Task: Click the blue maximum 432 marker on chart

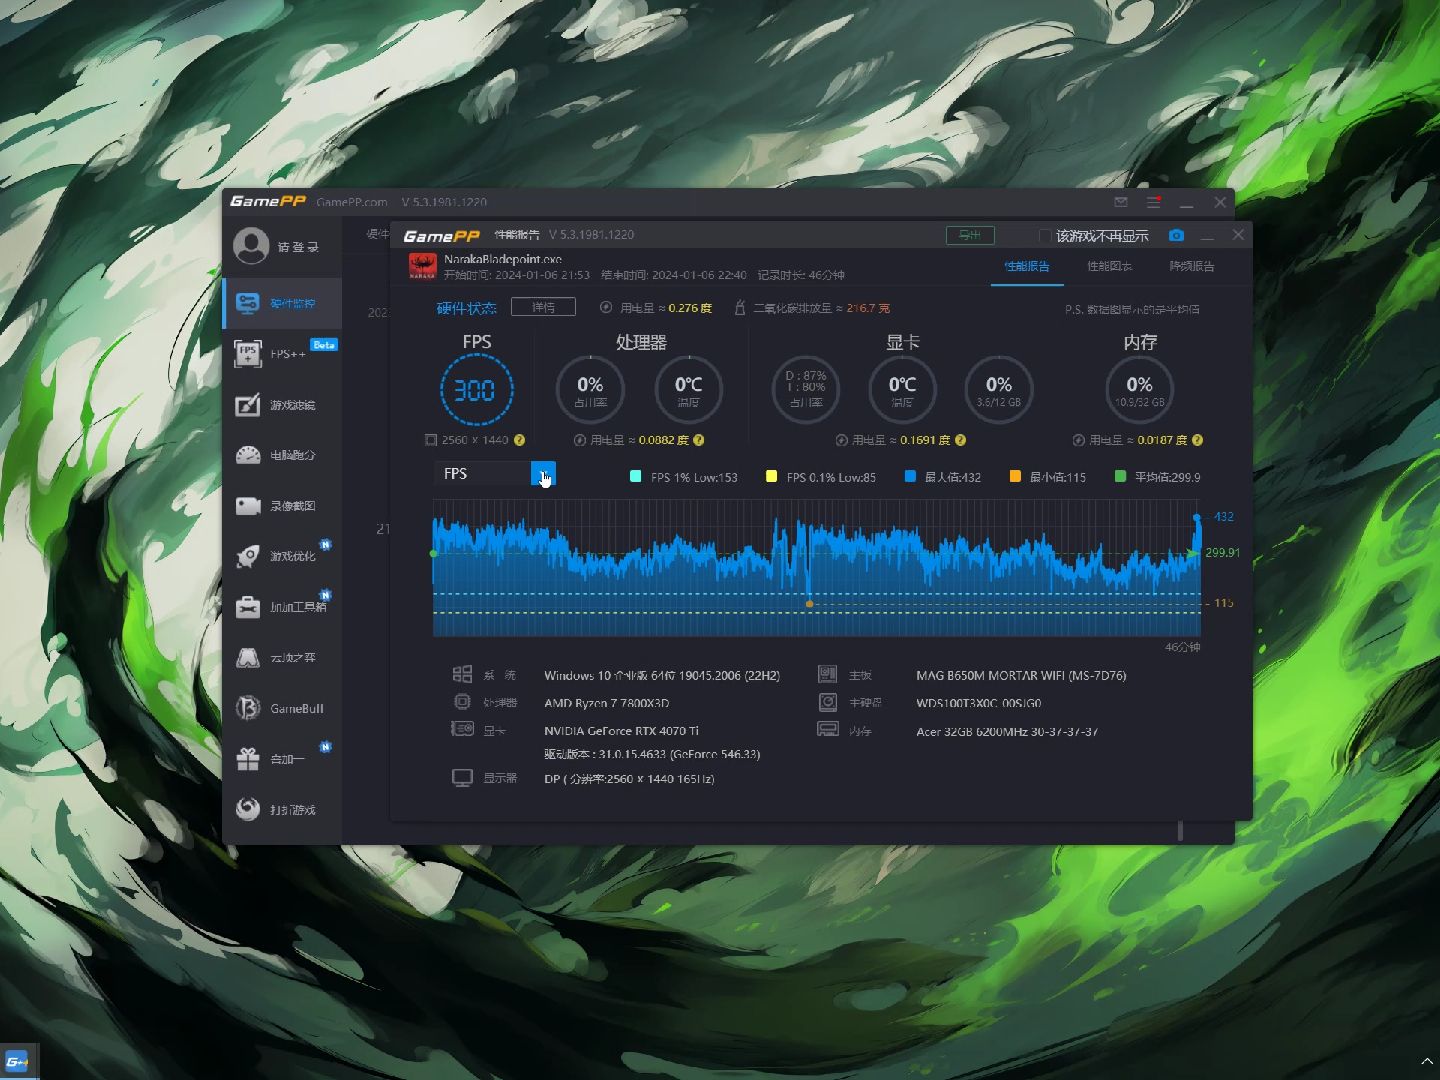Action: click(1197, 517)
